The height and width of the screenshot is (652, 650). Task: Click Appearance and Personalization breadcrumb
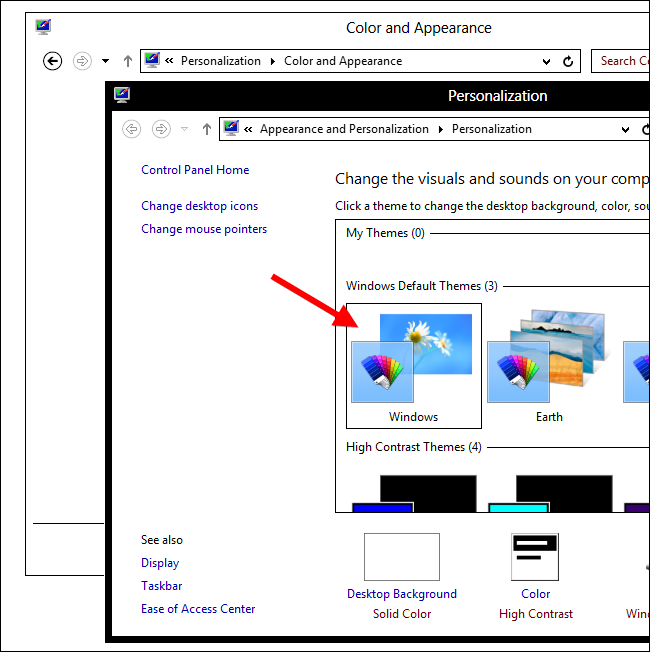click(x=344, y=129)
